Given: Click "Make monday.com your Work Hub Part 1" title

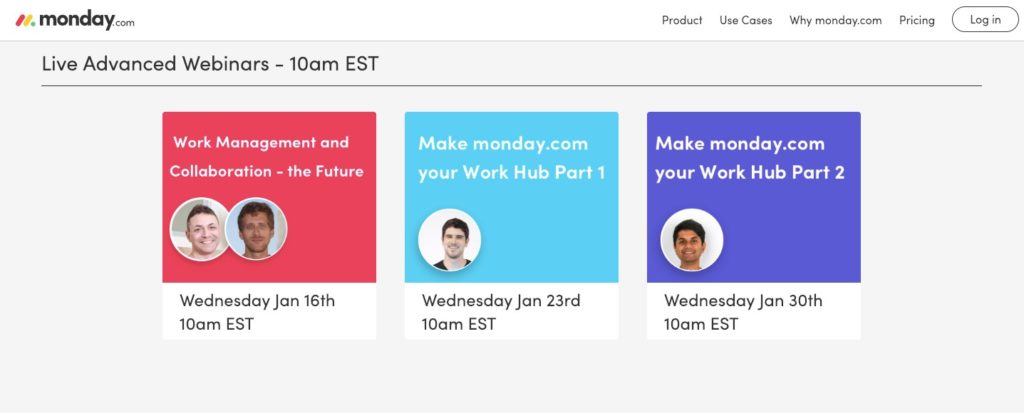Looking at the screenshot, I should pyautogui.click(x=511, y=157).
